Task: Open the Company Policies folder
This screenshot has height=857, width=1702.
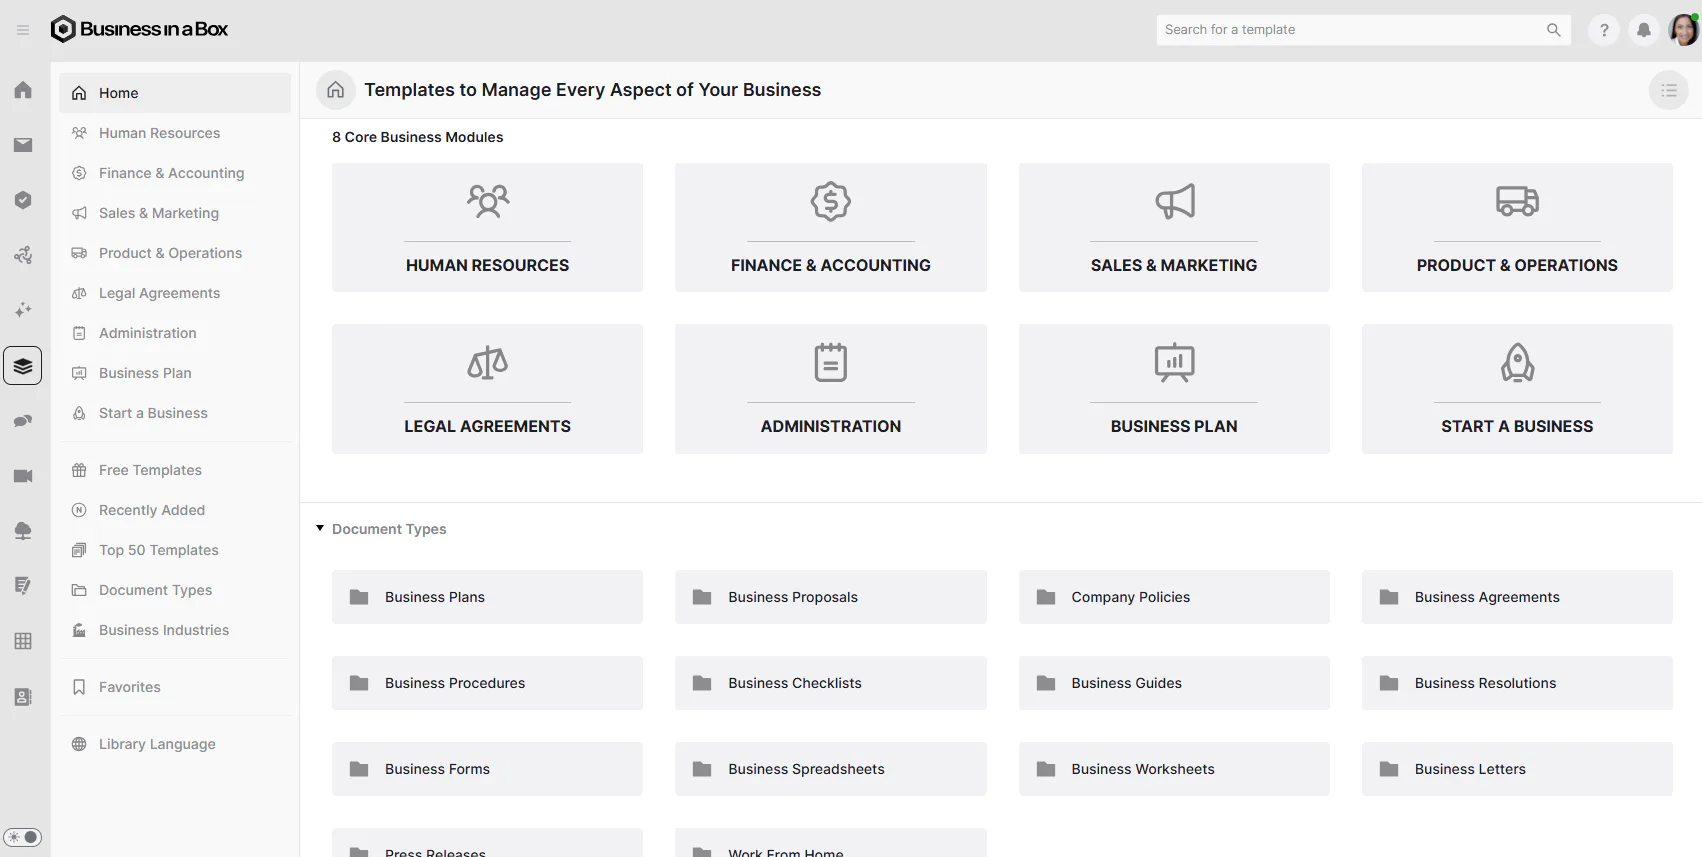Action: (x=1174, y=597)
